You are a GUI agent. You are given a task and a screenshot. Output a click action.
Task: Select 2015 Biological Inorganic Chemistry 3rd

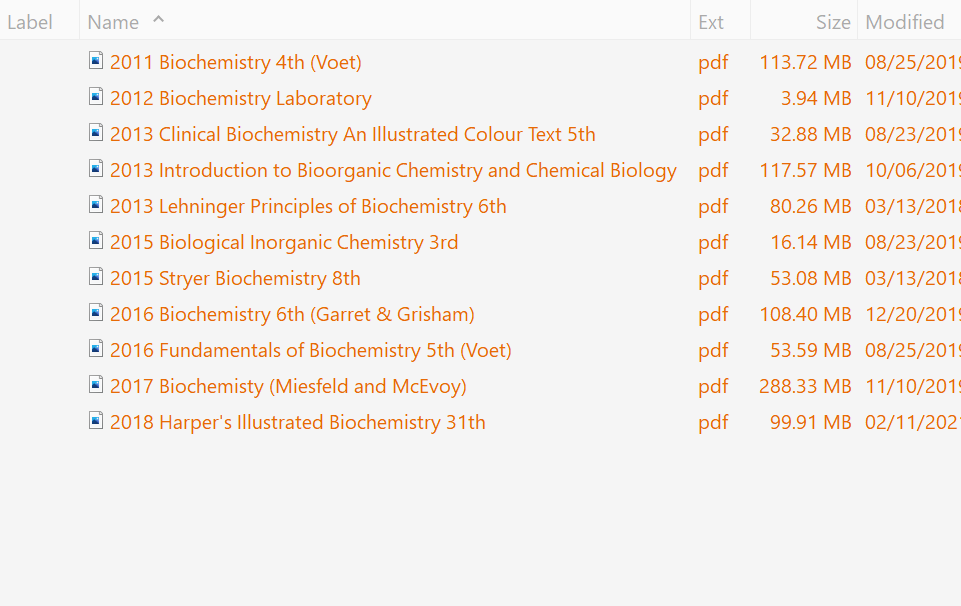coord(284,242)
